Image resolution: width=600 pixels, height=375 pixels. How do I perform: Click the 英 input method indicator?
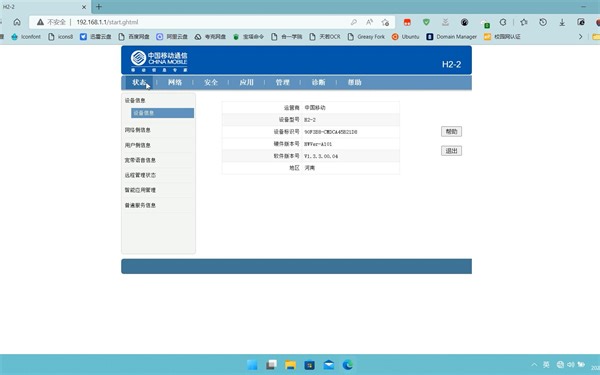click(x=546, y=365)
